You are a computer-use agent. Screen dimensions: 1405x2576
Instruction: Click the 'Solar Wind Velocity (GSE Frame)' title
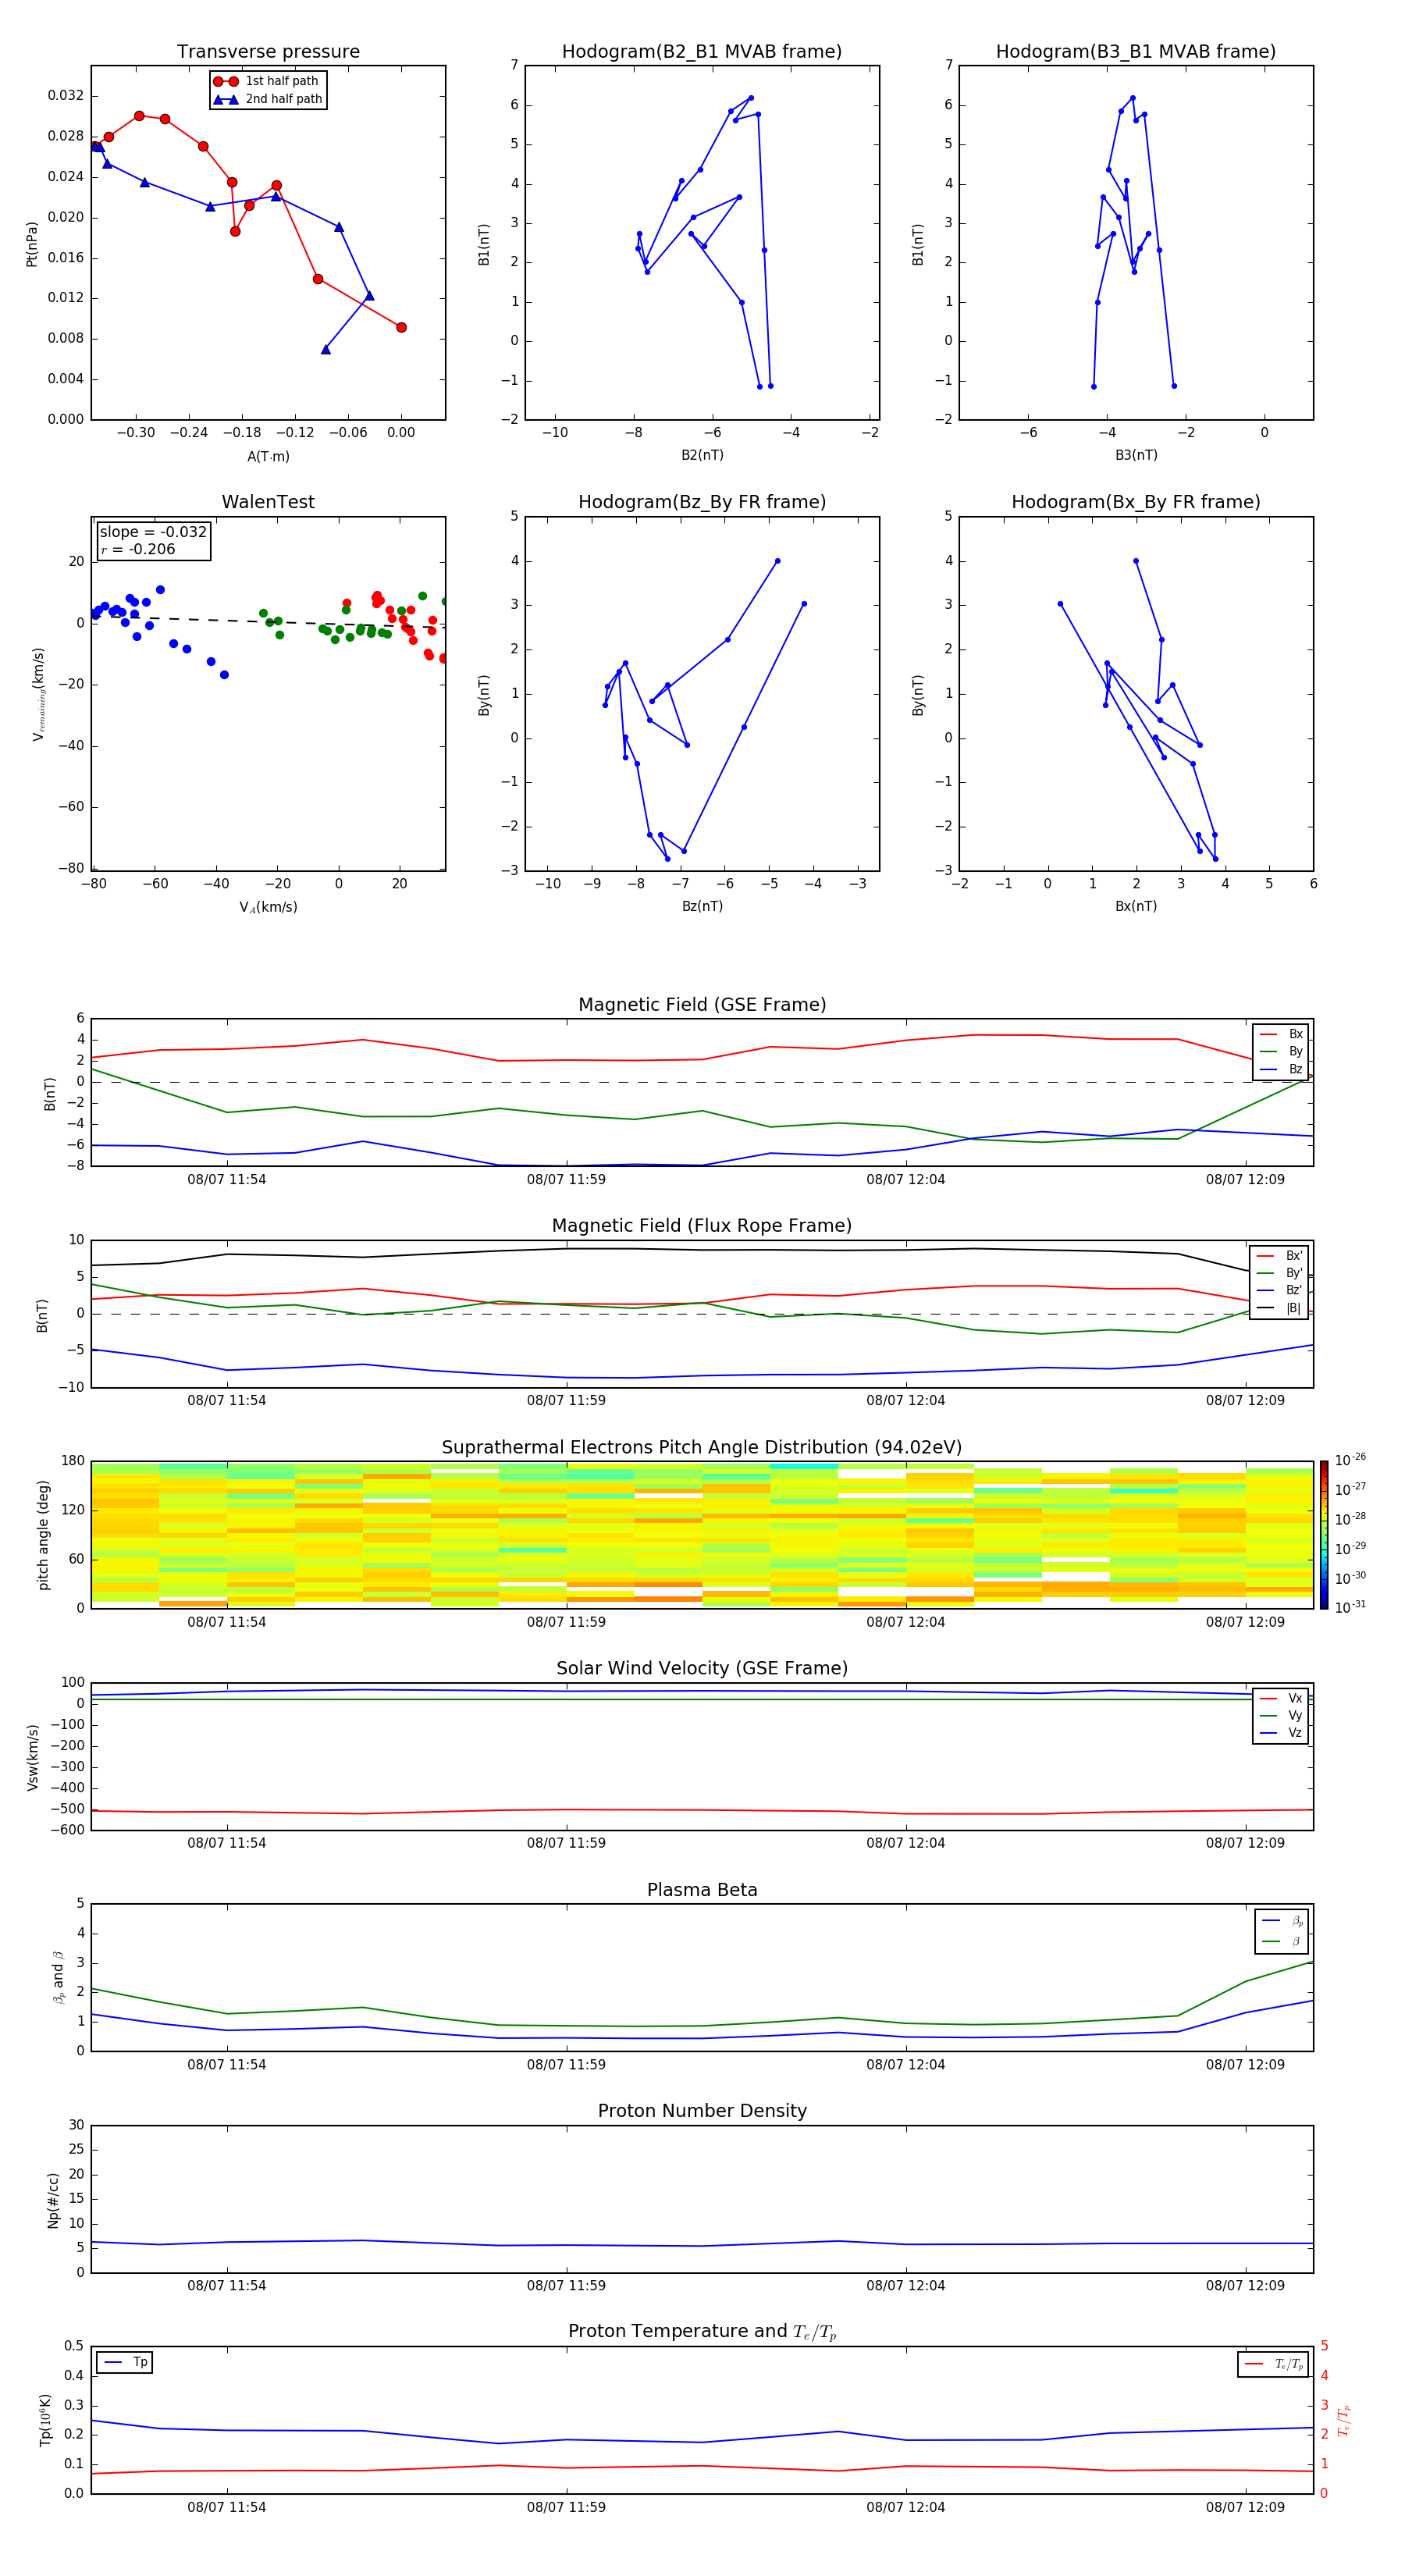click(x=702, y=1669)
